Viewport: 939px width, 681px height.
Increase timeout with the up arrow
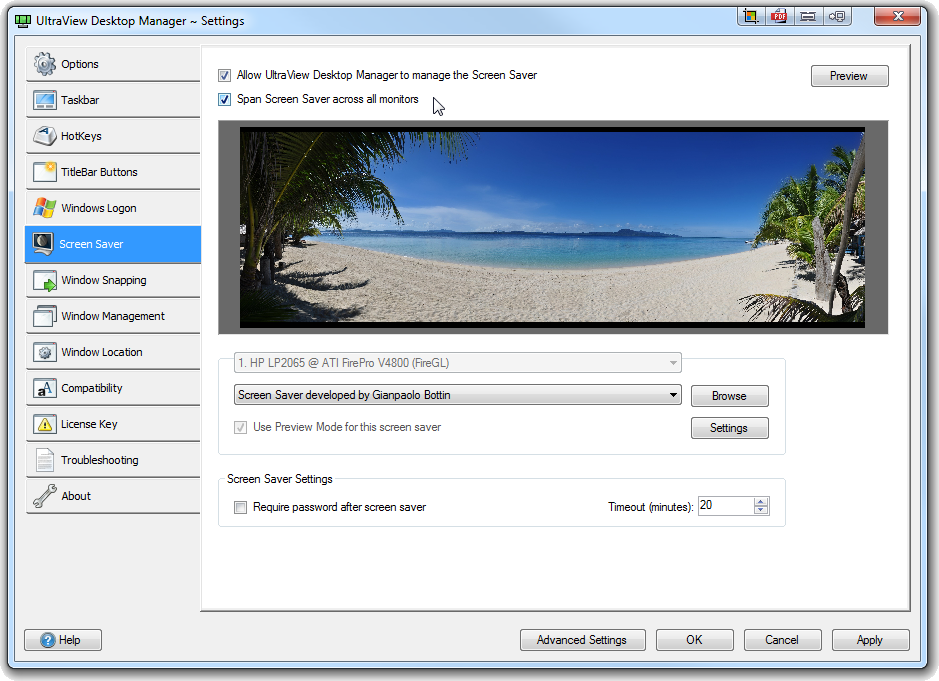761,502
